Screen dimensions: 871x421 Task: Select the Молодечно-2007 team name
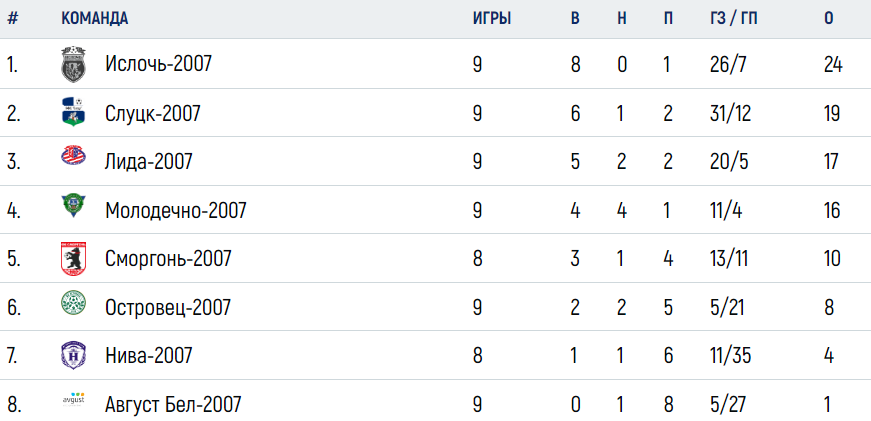point(176,210)
